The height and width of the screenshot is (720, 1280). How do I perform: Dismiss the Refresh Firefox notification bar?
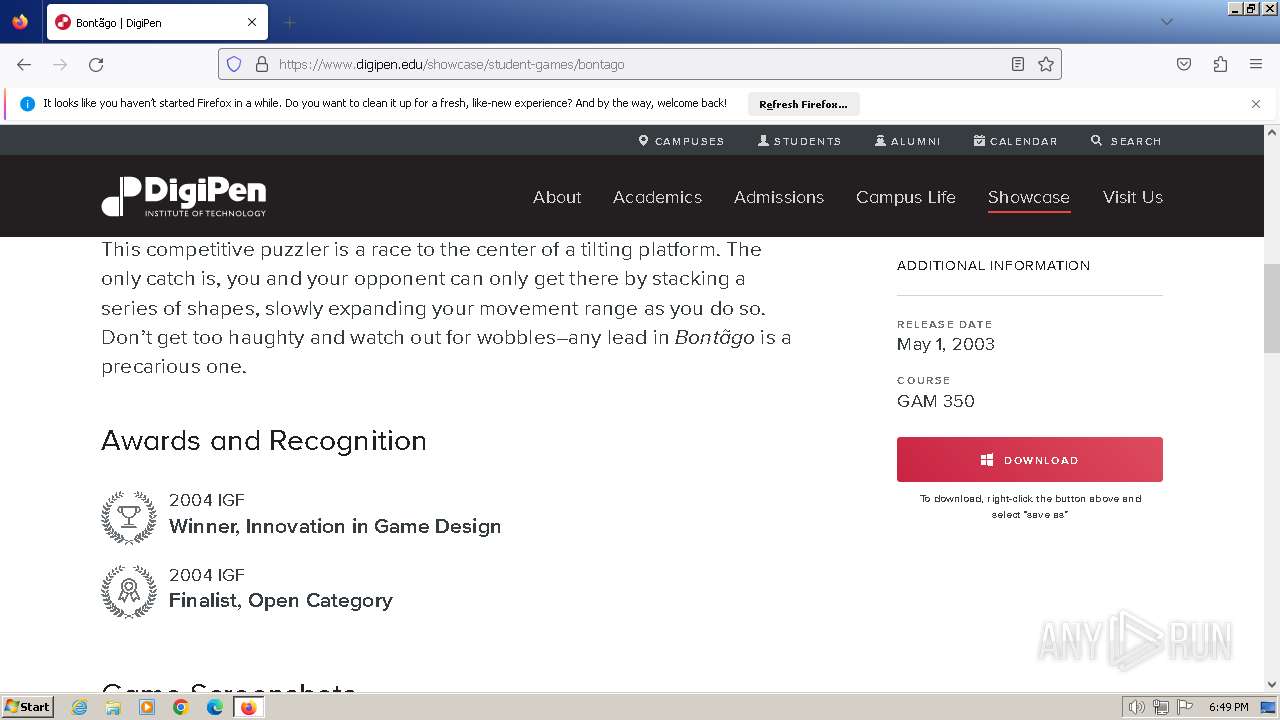[x=1256, y=104]
